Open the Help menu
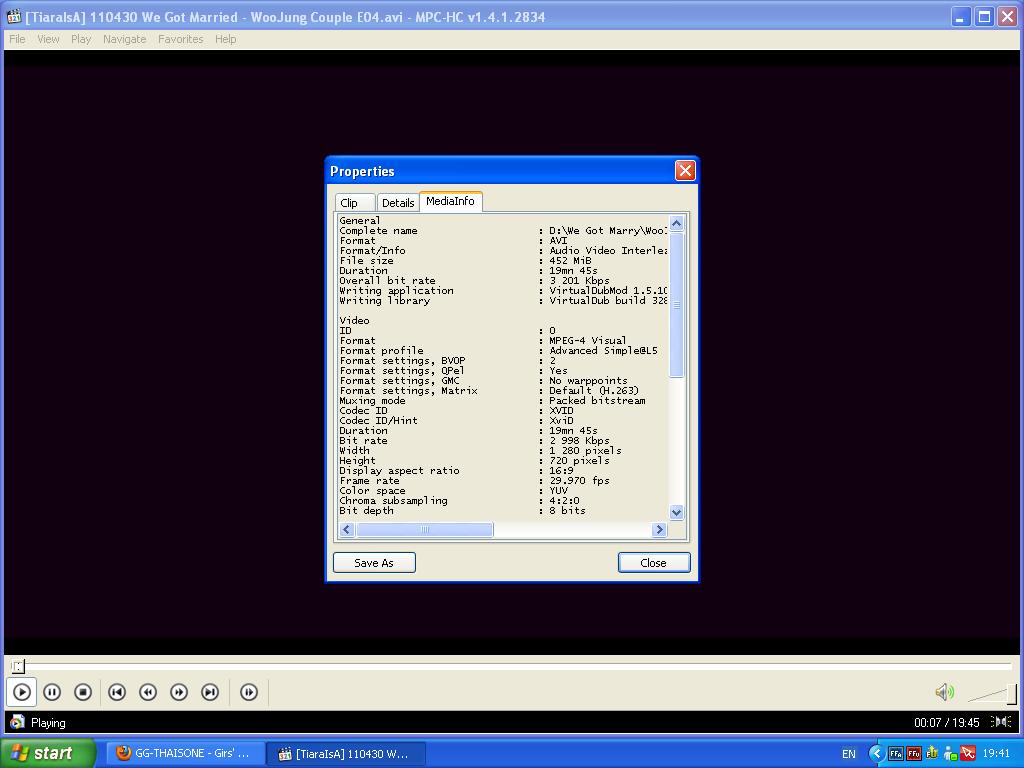 tap(226, 39)
